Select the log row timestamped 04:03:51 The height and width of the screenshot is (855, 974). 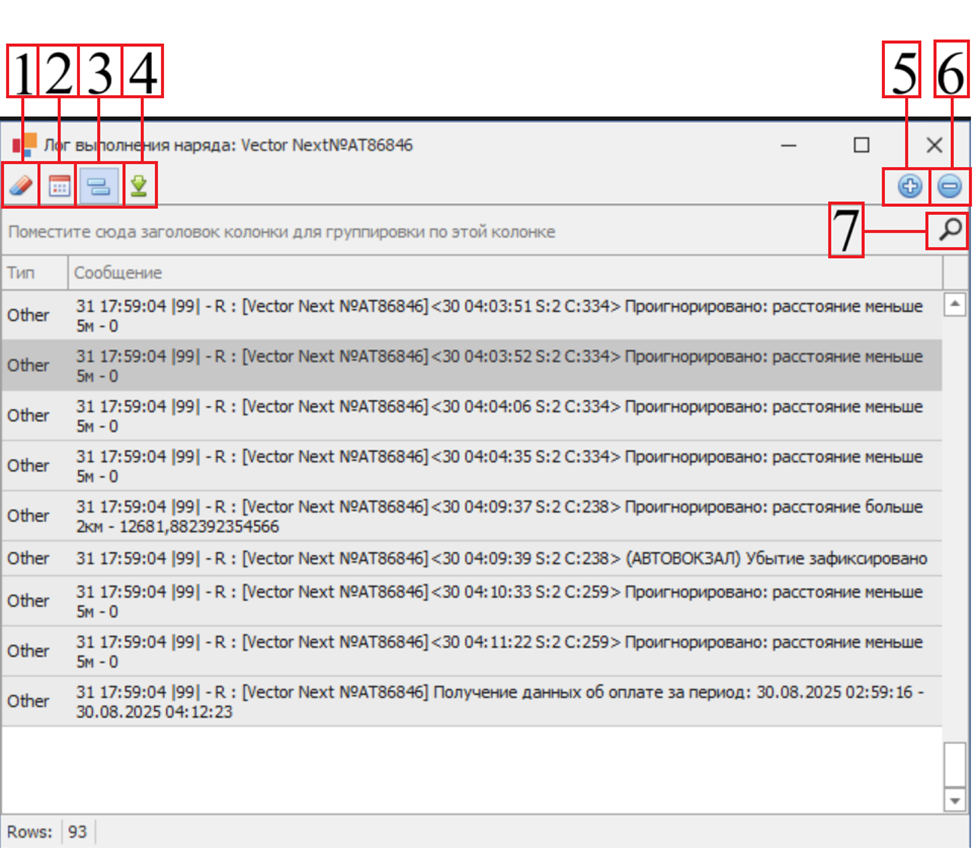[500, 315]
